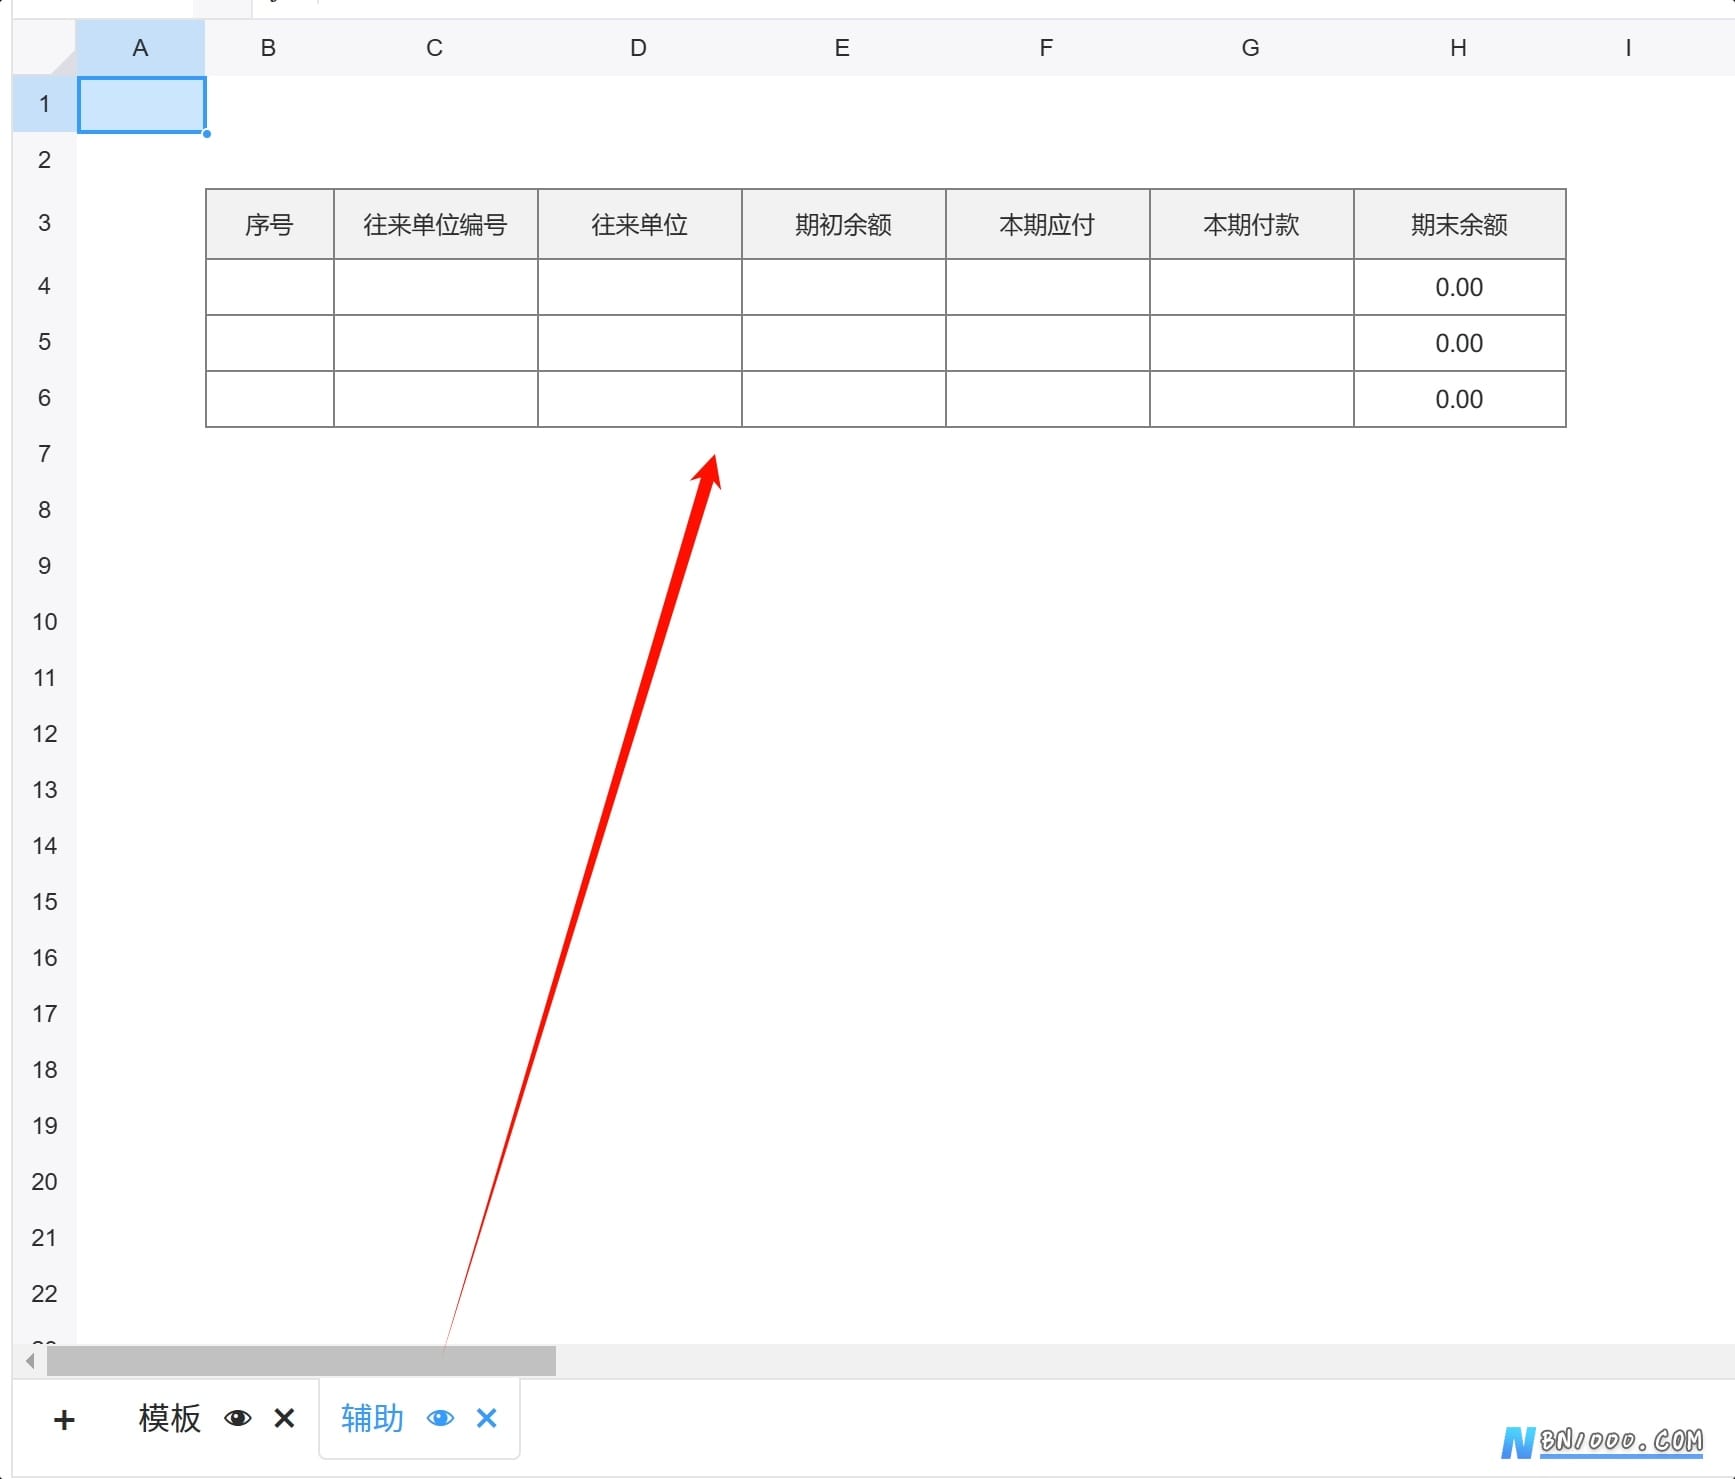Toggle visibility eye on 模板 sheet
1735x1479 pixels.
pos(238,1418)
